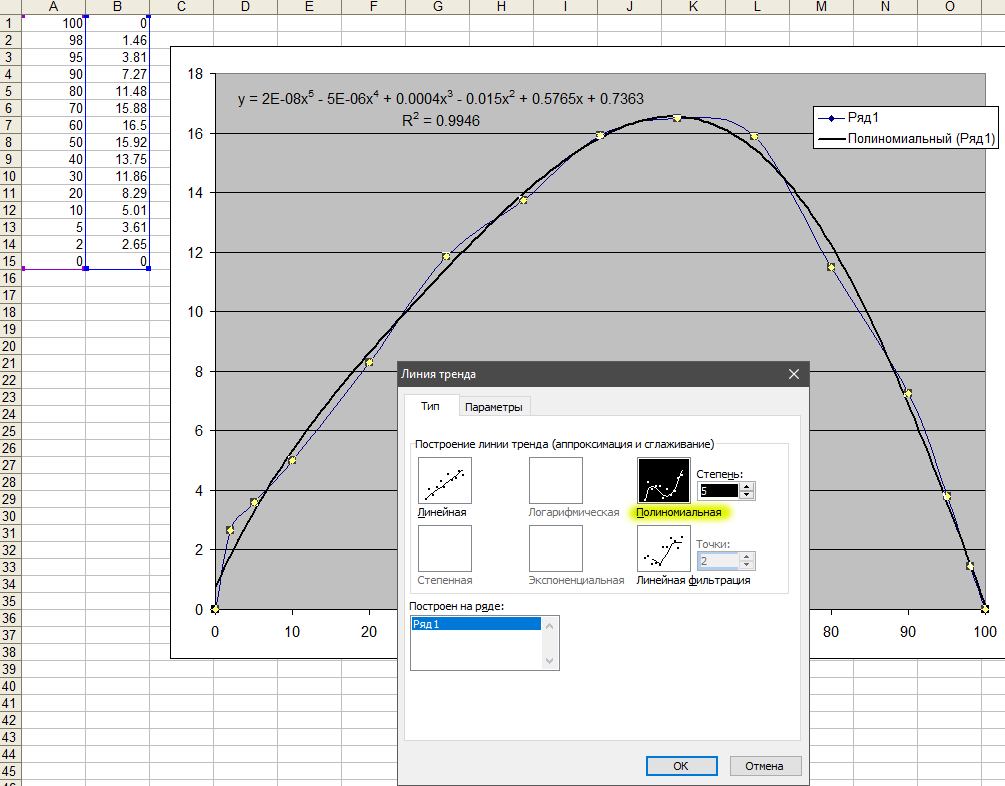Select the Полиномиальный (Ряд1) legend entry

point(920,140)
